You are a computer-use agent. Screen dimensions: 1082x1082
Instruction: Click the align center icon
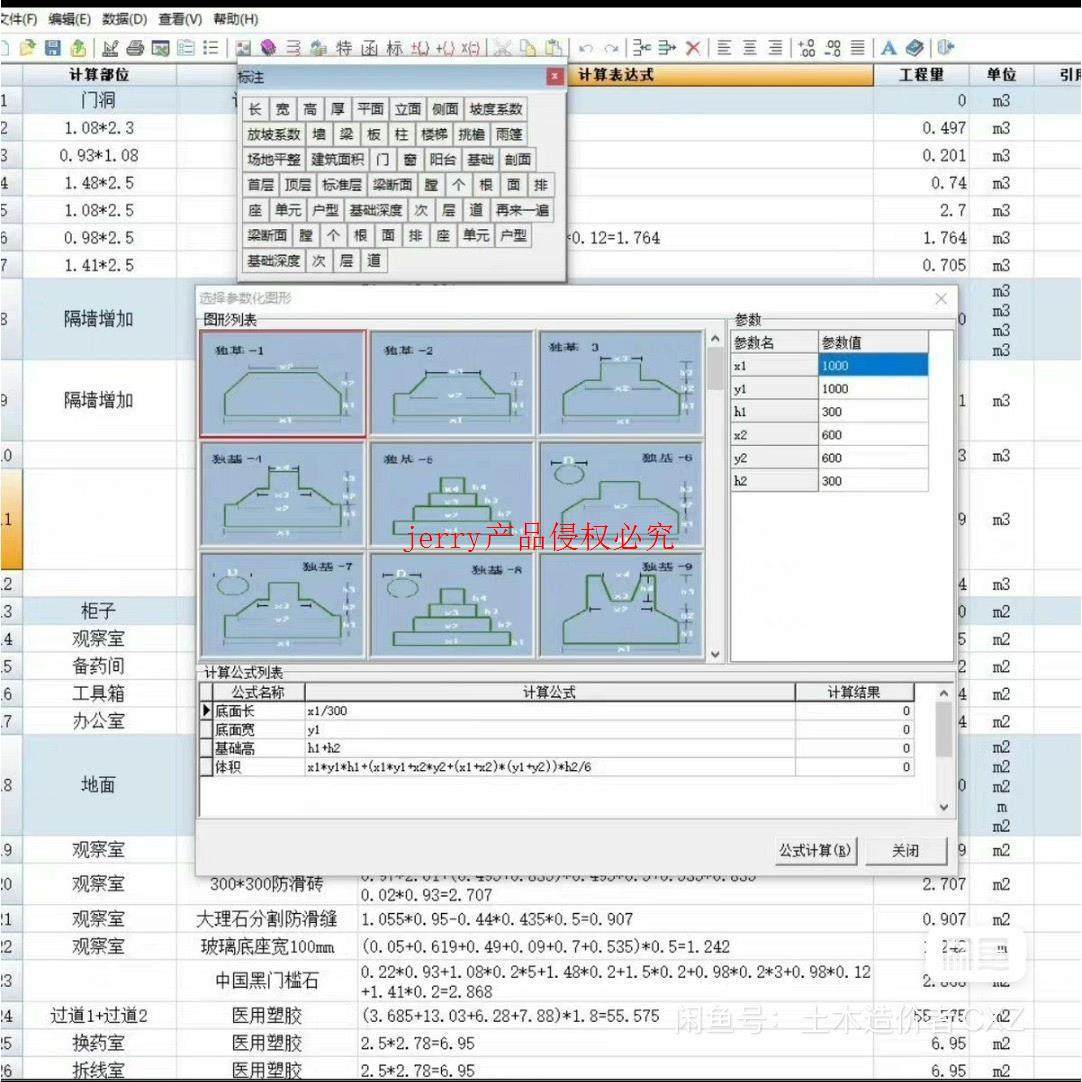[750, 48]
